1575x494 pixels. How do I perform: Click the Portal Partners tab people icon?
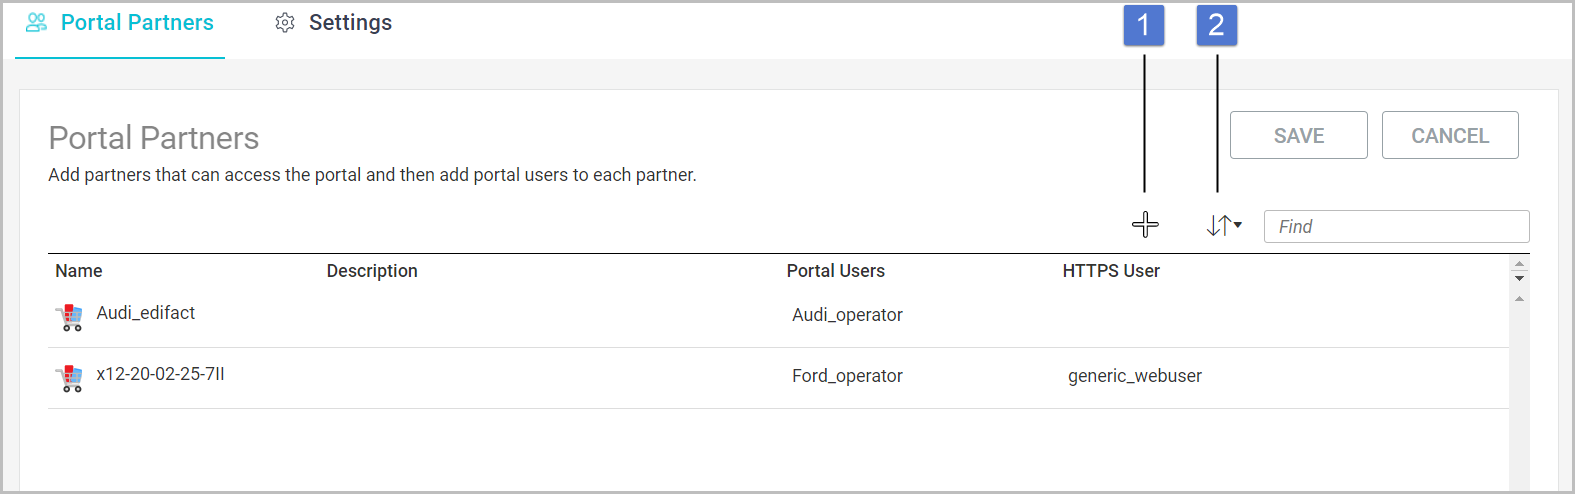(37, 23)
